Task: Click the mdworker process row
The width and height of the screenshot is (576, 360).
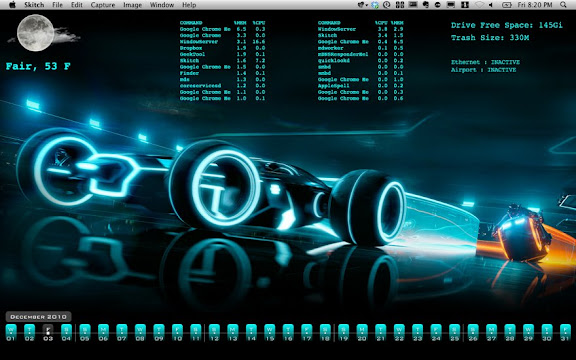Action: [x=360, y=48]
